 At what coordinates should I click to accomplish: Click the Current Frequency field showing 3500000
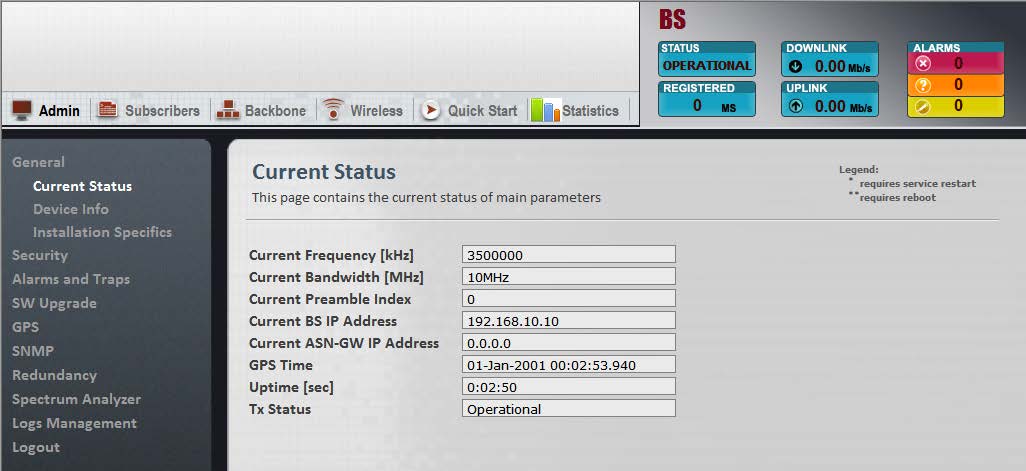pyautogui.click(x=569, y=254)
